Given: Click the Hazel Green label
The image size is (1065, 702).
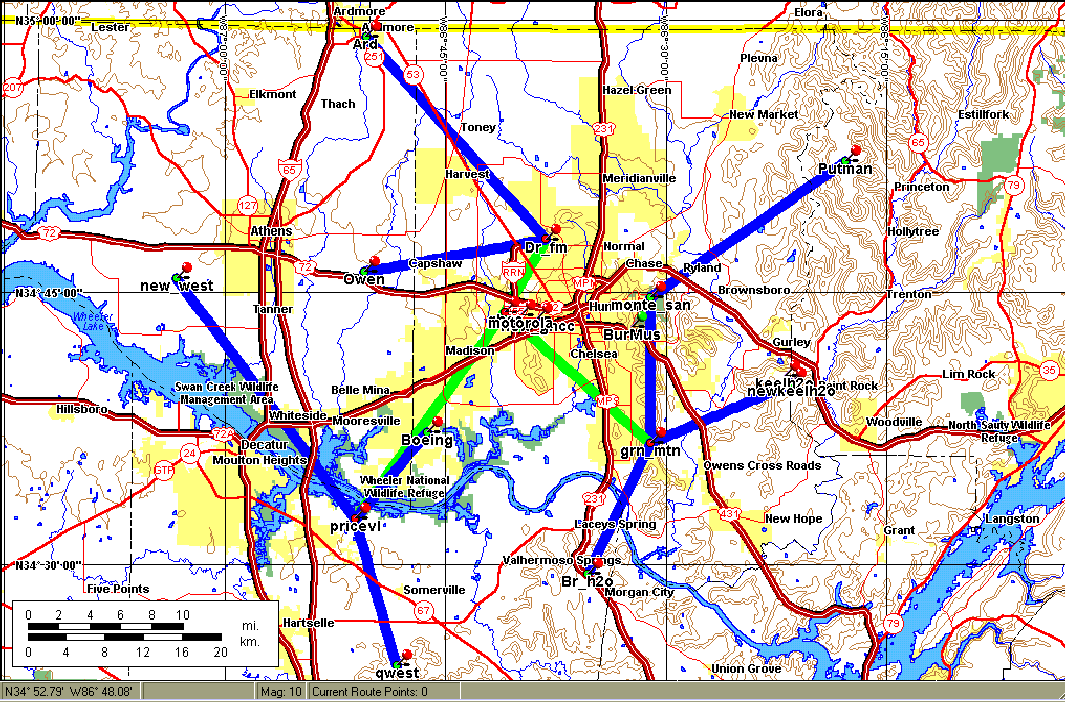Looking at the screenshot, I should [x=636, y=90].
